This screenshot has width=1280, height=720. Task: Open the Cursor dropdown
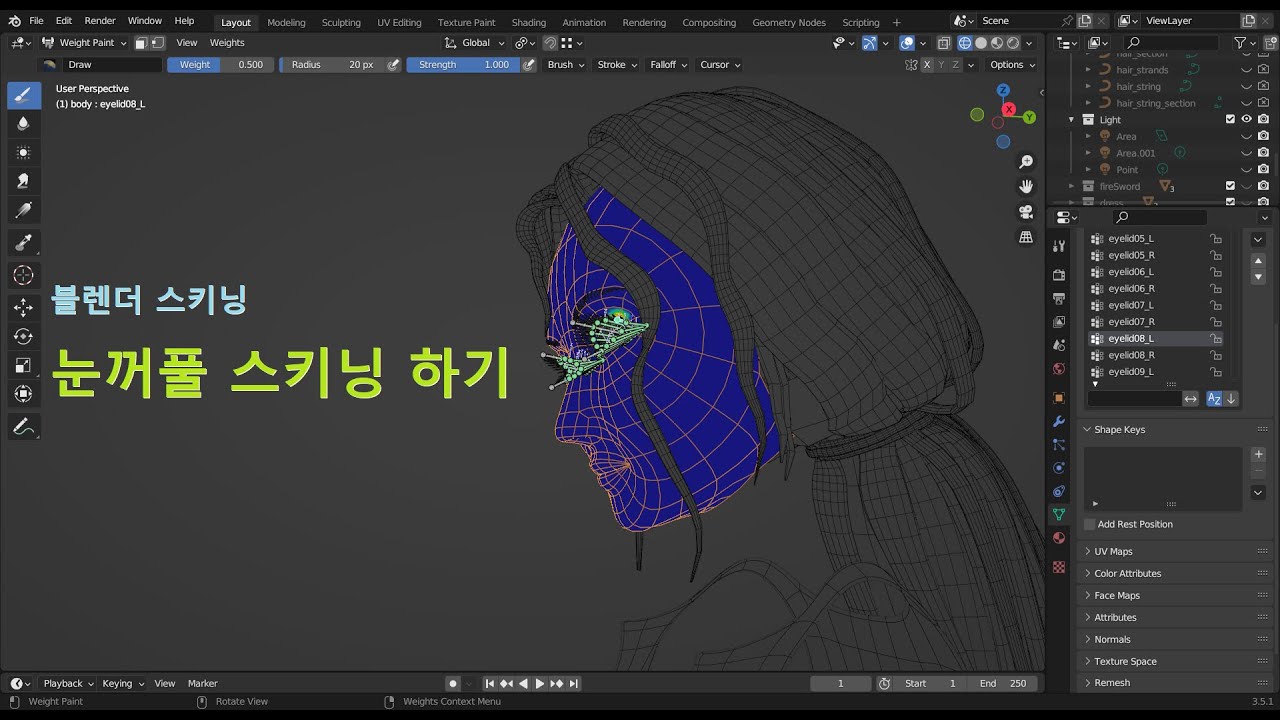click(720, 65)
